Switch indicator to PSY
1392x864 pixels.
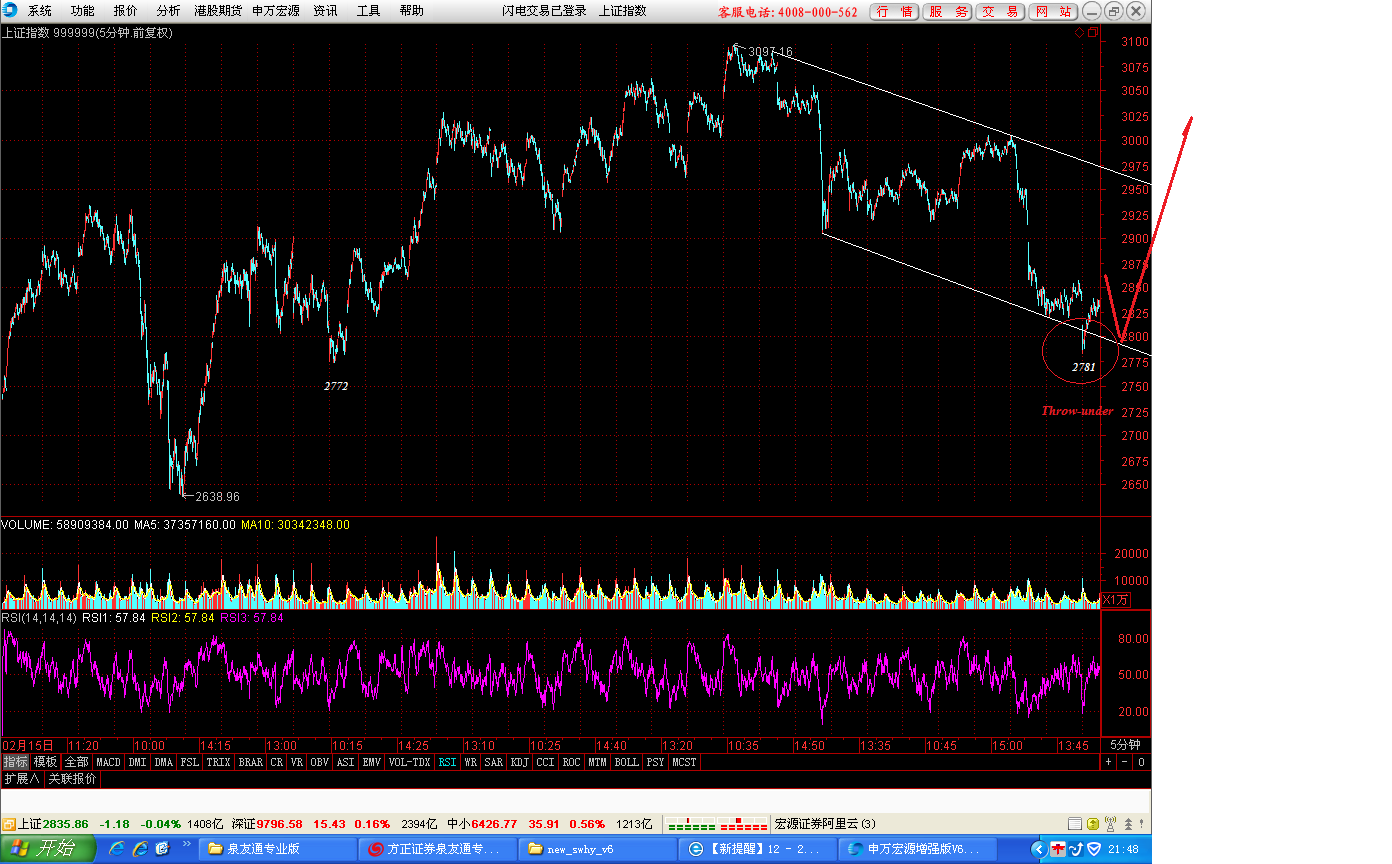655,762
